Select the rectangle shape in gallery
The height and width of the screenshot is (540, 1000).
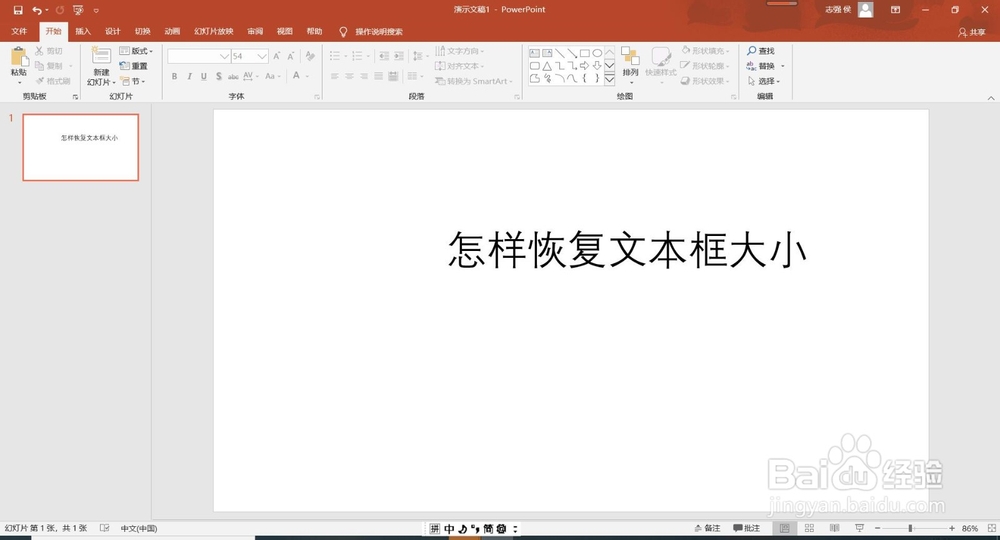[584, 53]
